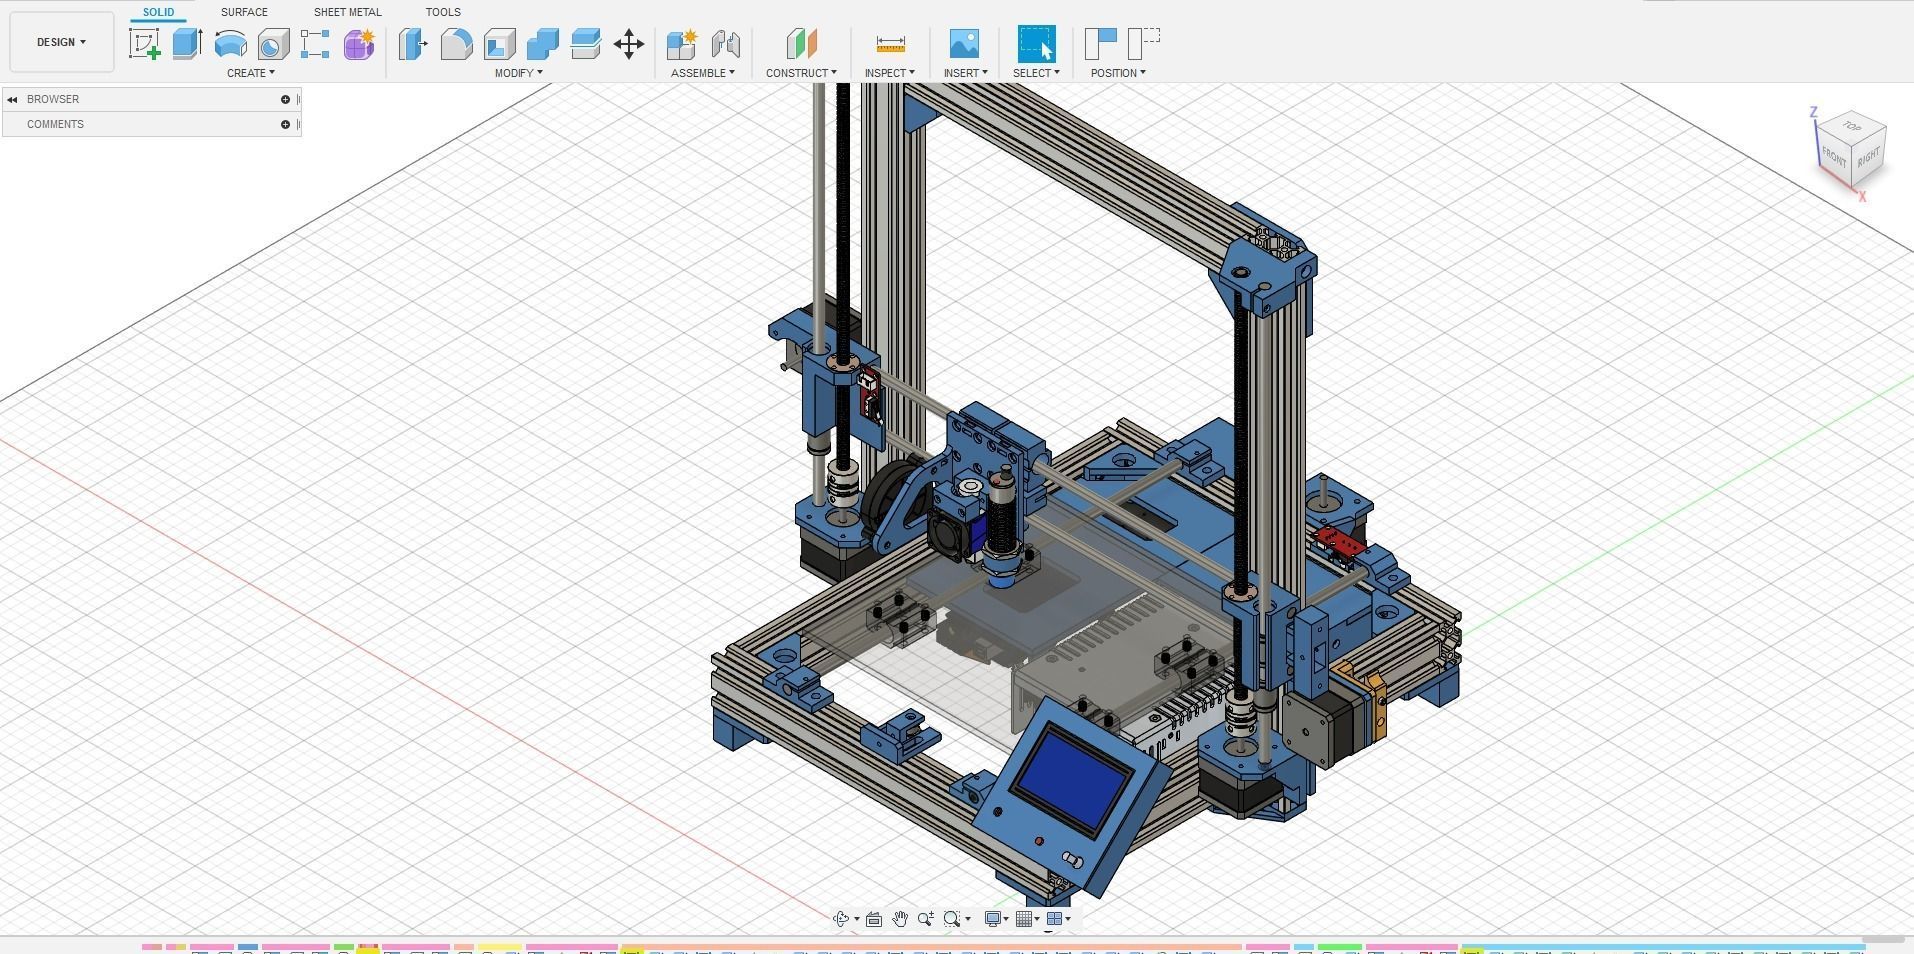
Task: Switch to the SURFACE tab
Action: pyautogui.click(x=244, y=12)
